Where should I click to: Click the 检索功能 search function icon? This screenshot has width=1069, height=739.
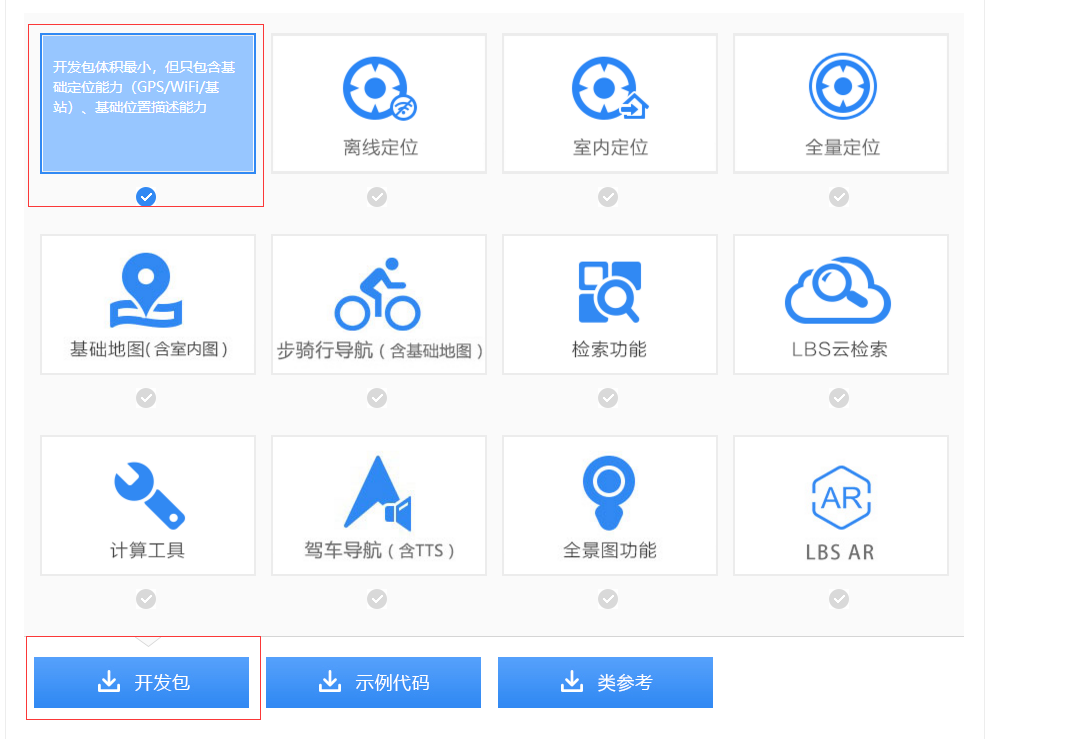tap(608, 290)
